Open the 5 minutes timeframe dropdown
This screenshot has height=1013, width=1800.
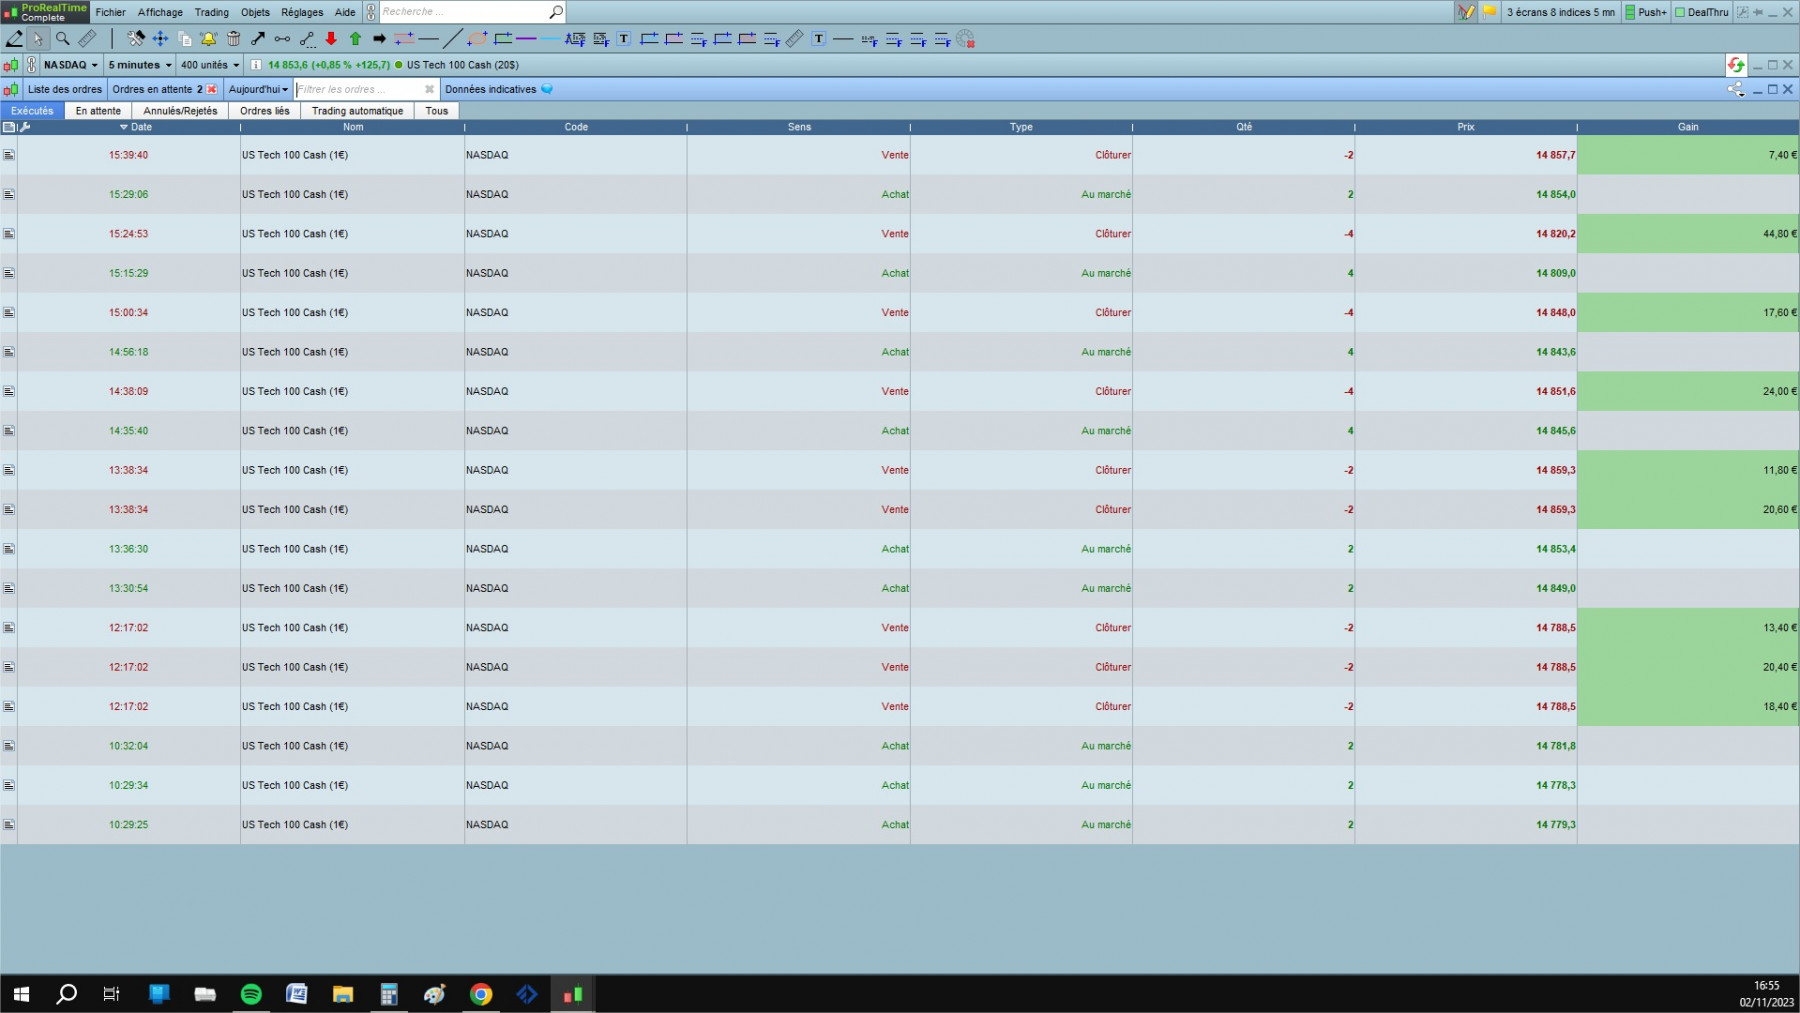pyautogui.click(x=140, y=65)
